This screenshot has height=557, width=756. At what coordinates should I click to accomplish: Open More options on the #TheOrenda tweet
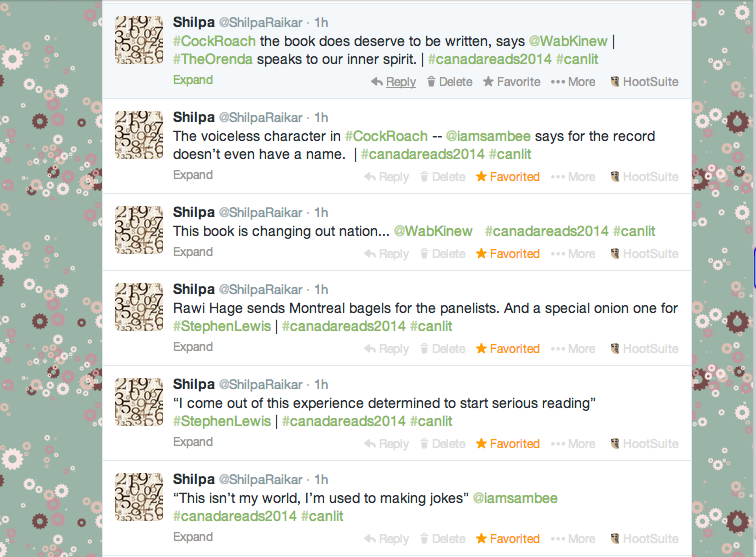[573, 82]
